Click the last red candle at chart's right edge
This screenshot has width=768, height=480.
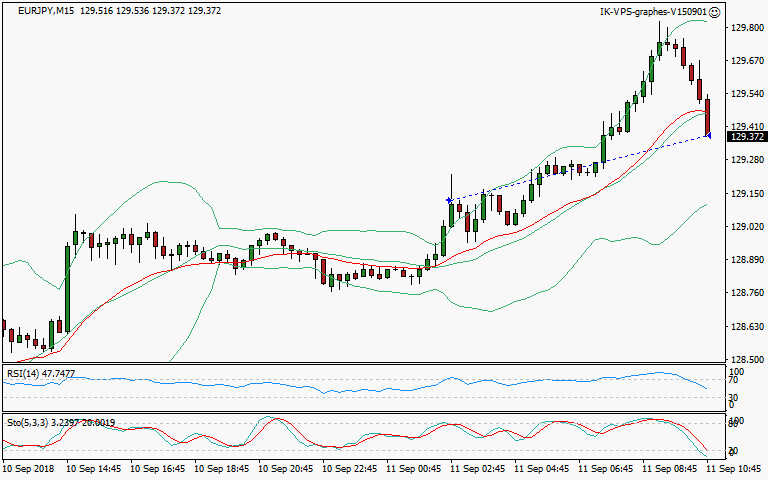[707, 117]
